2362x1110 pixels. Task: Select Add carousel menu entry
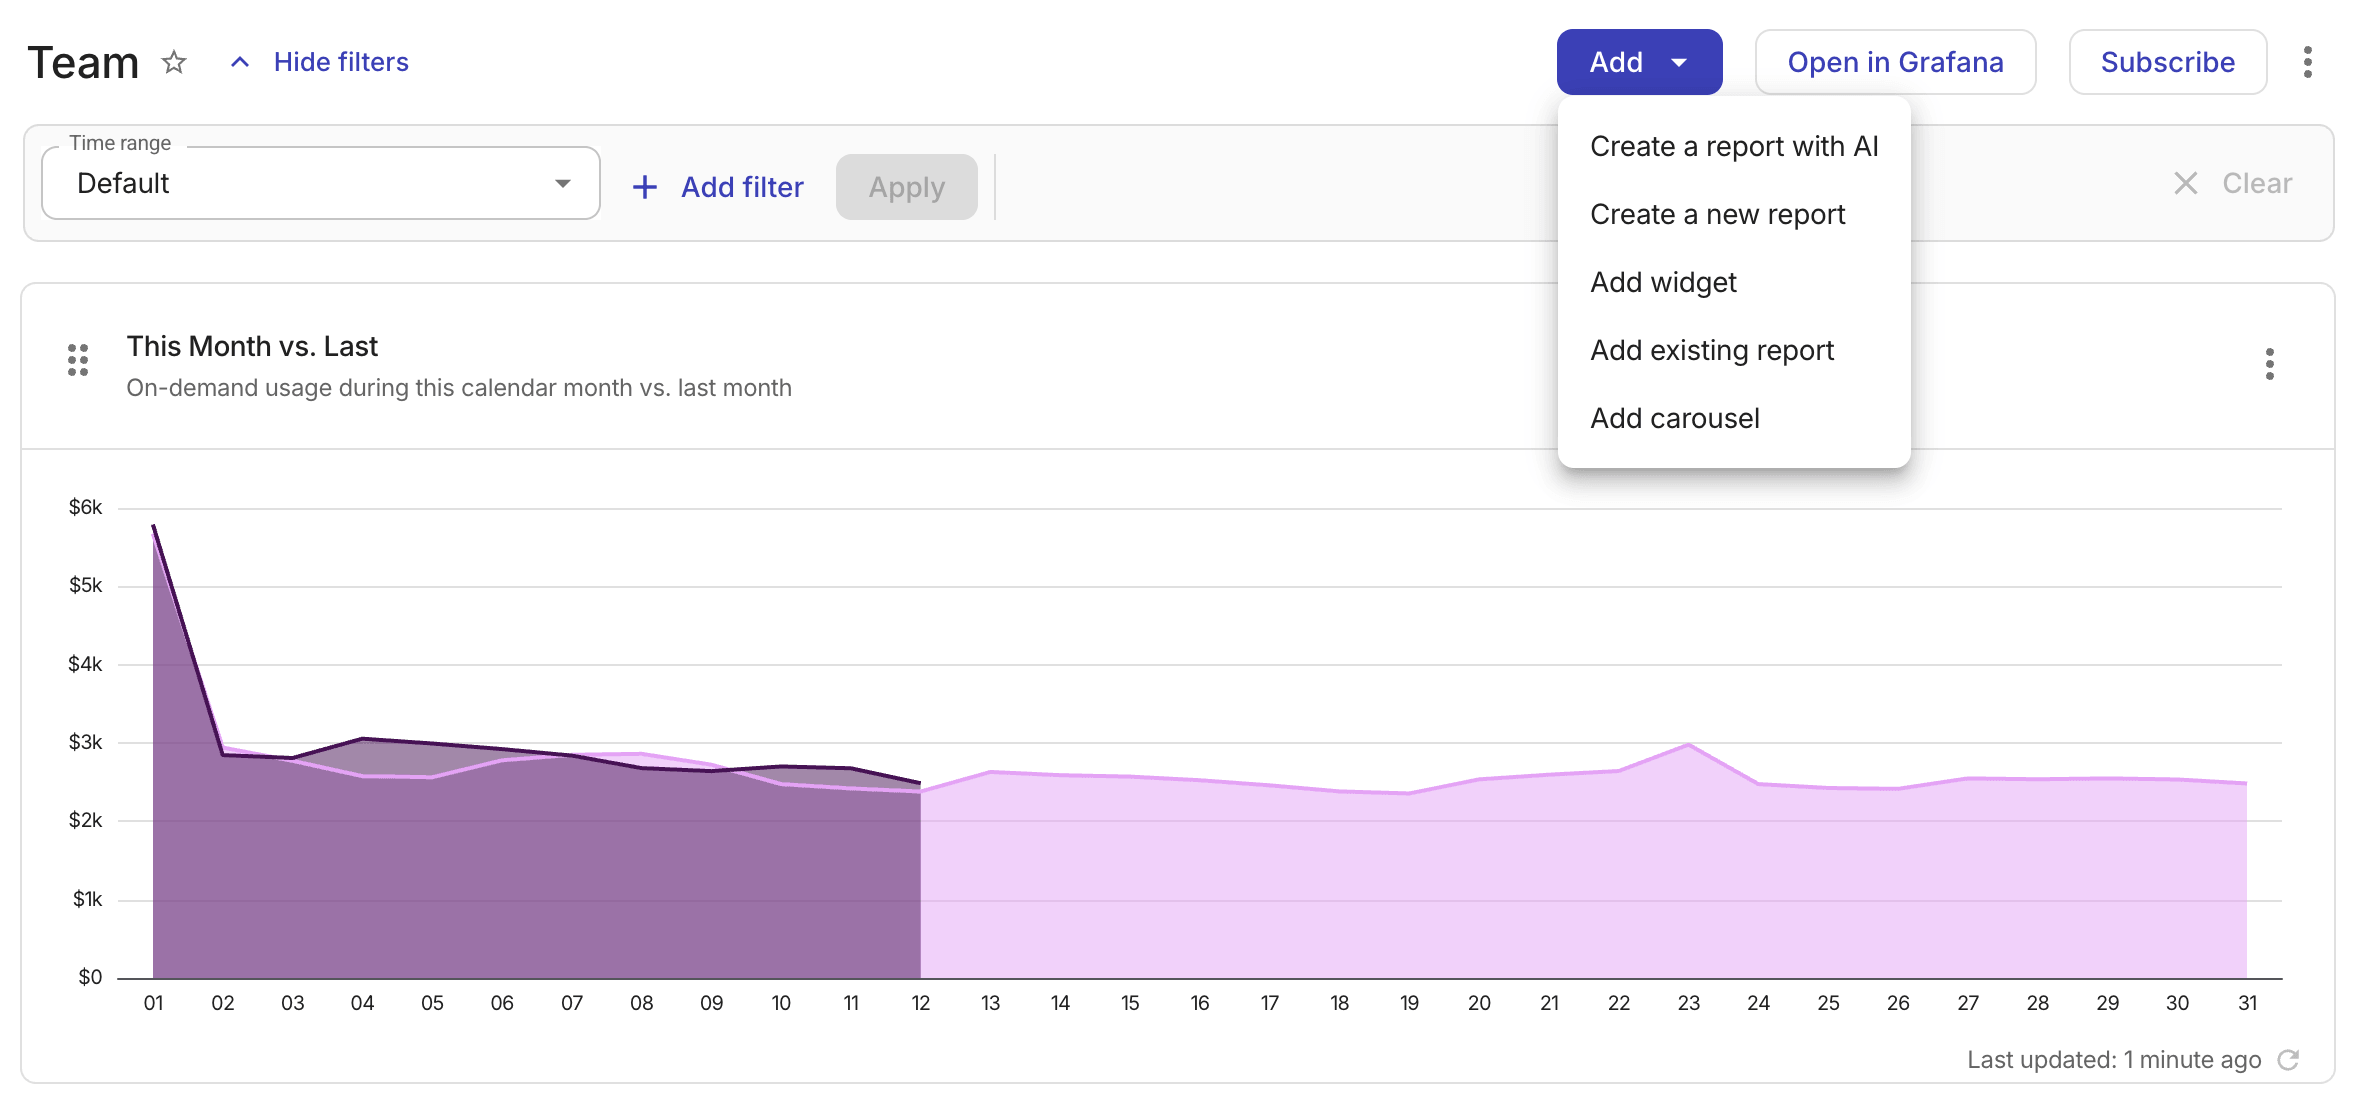pyautogui.click(x=1734, y=418)
